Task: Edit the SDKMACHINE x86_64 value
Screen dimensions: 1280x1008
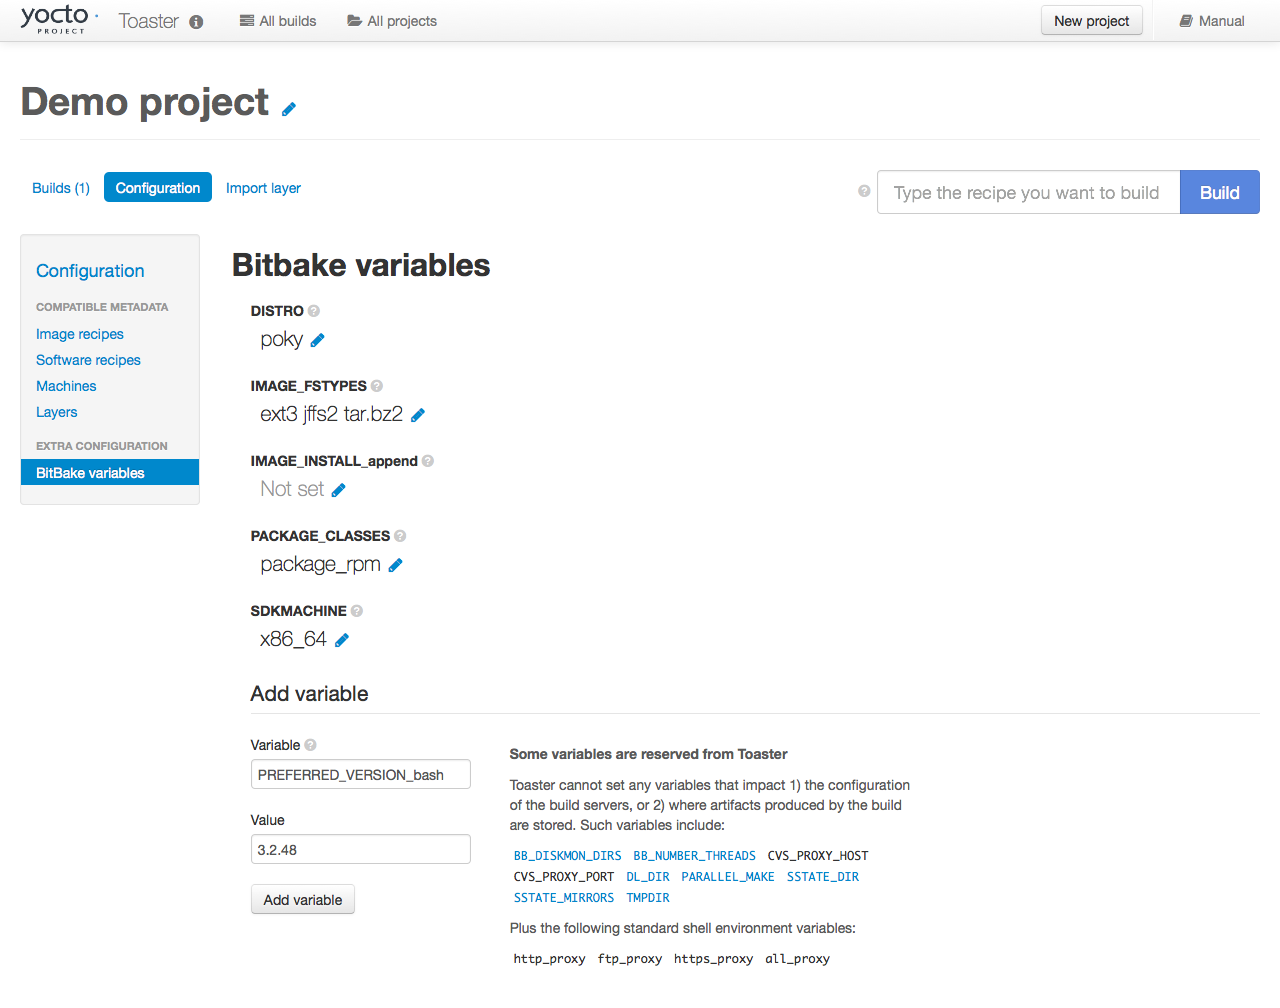Action: pyautogui.click(x=342, y=640)
